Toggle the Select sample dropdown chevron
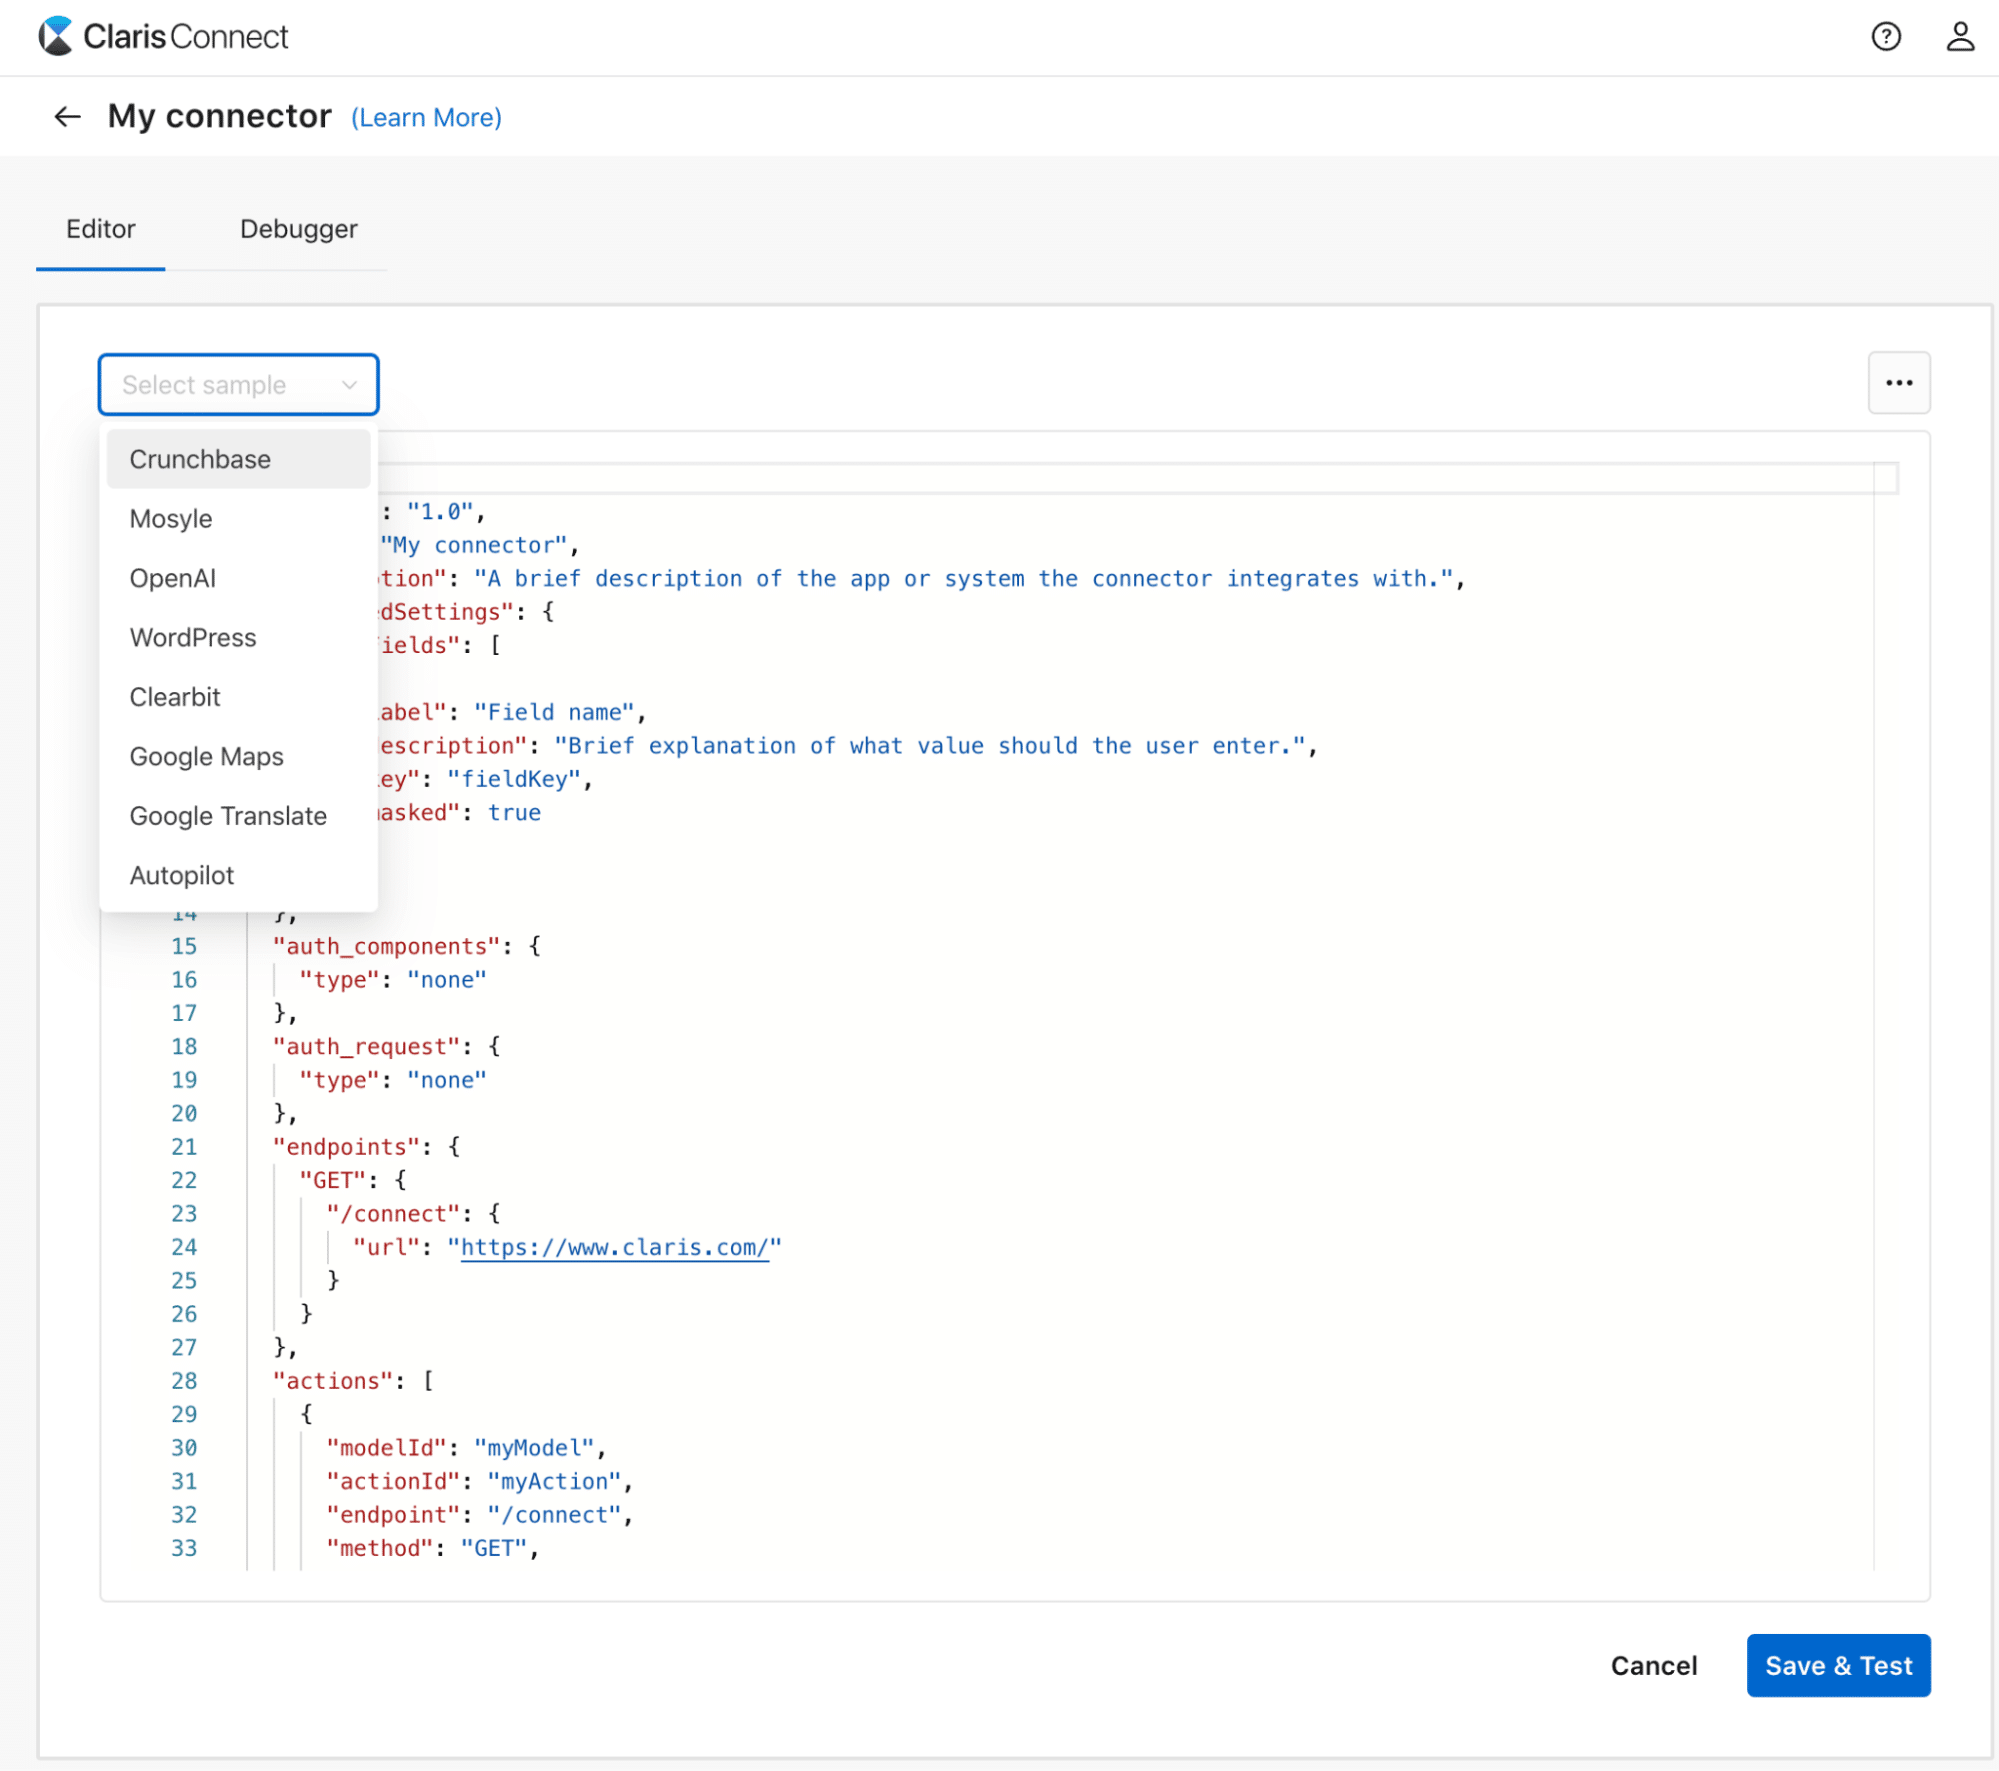Image resolution: width=1999 pixels, height=1771 pixels. (349, 385)
